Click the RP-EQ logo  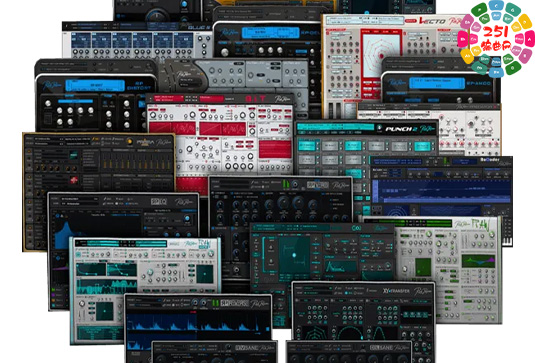click(159, 202)
